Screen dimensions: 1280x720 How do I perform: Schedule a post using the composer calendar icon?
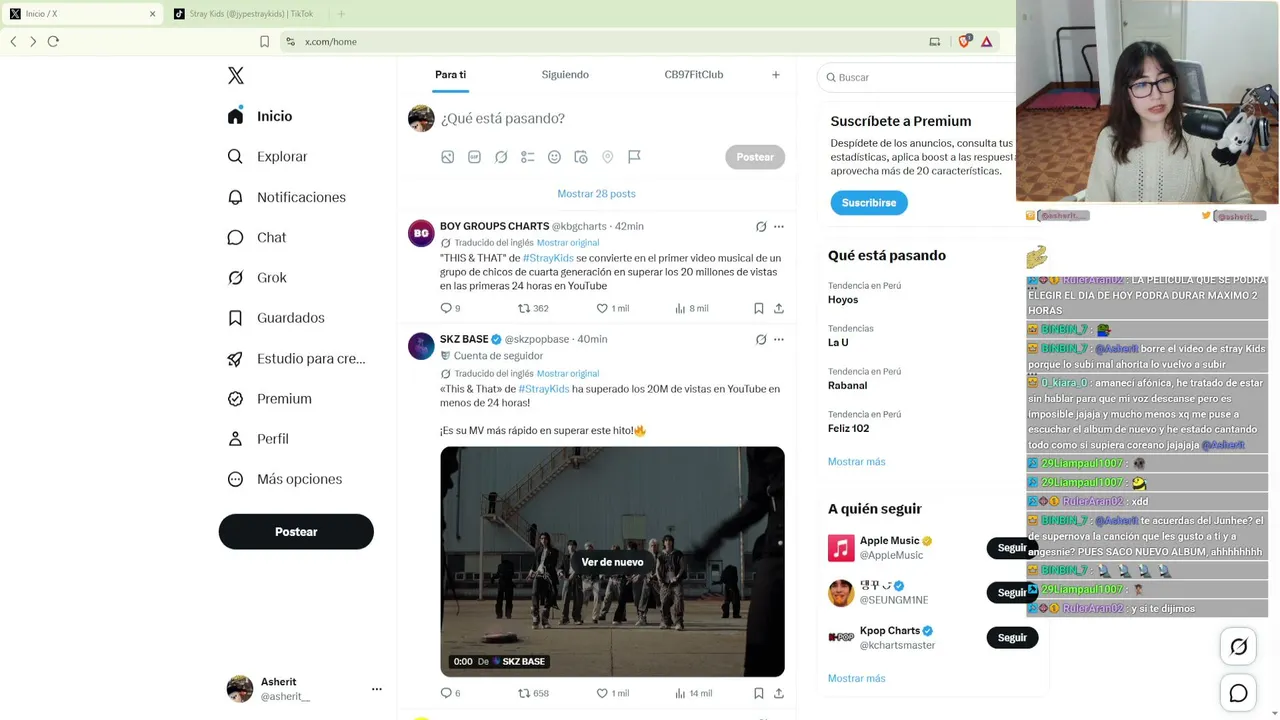(x=581, y=157)
